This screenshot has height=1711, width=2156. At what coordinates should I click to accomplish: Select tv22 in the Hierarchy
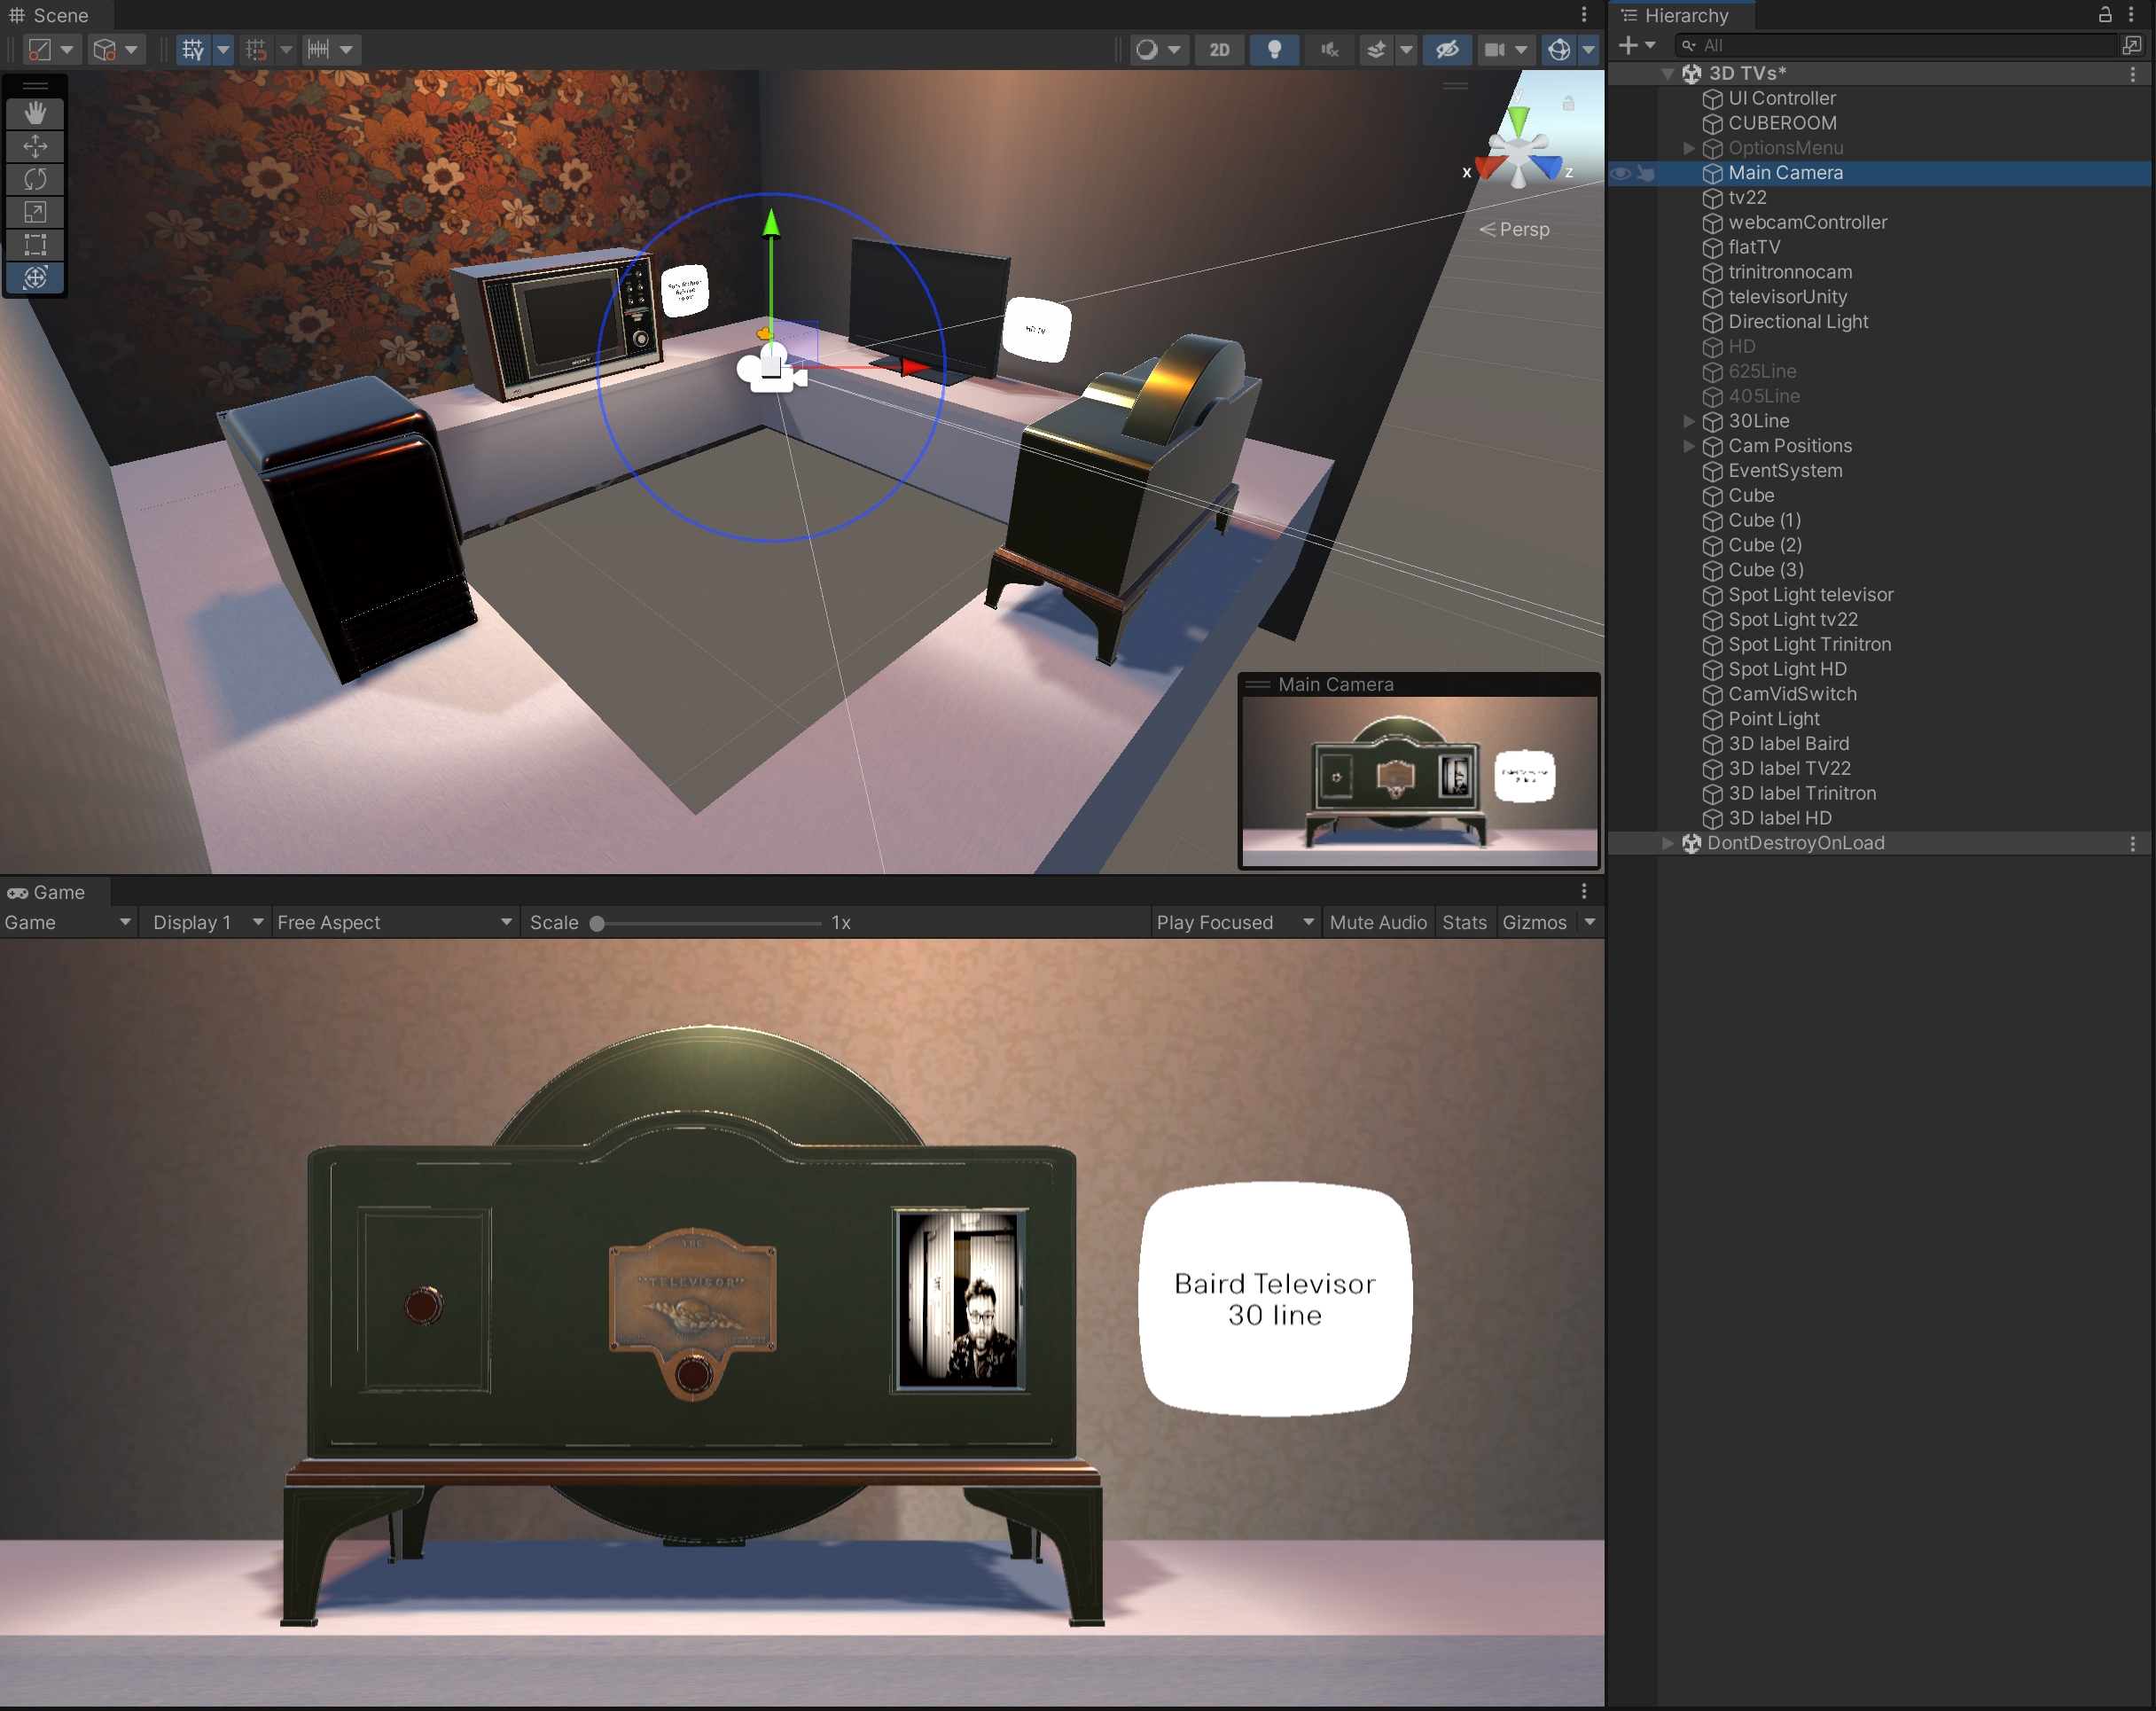click(1747, 198)
